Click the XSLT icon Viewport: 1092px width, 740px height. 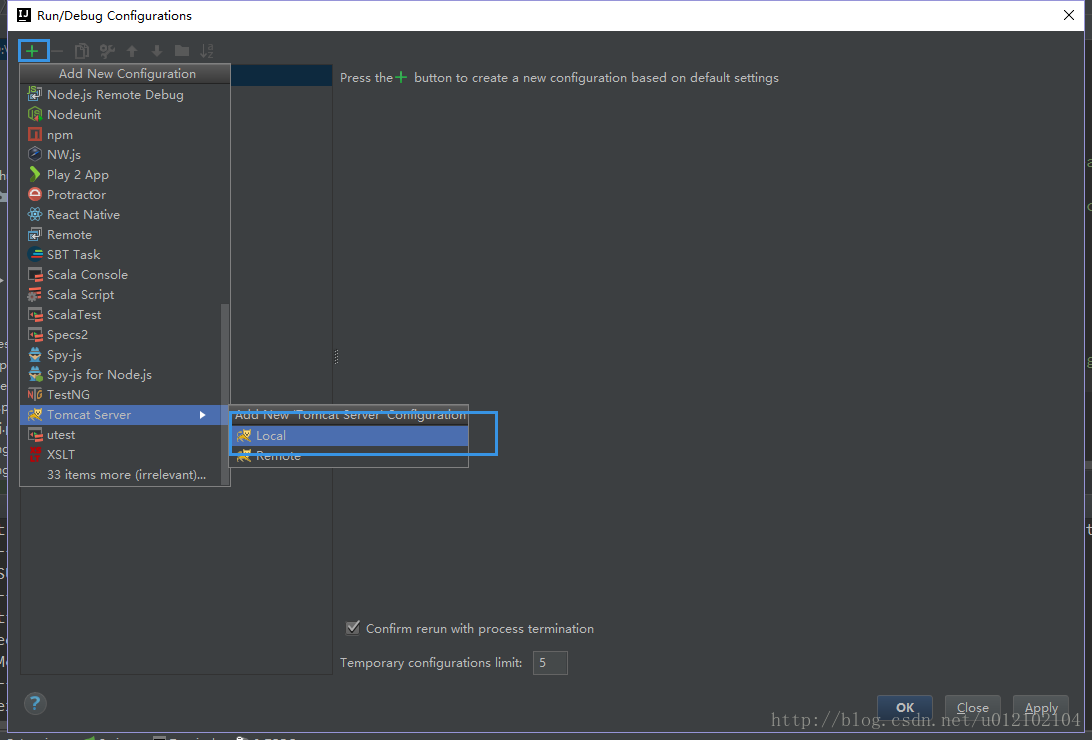point(35,454)
